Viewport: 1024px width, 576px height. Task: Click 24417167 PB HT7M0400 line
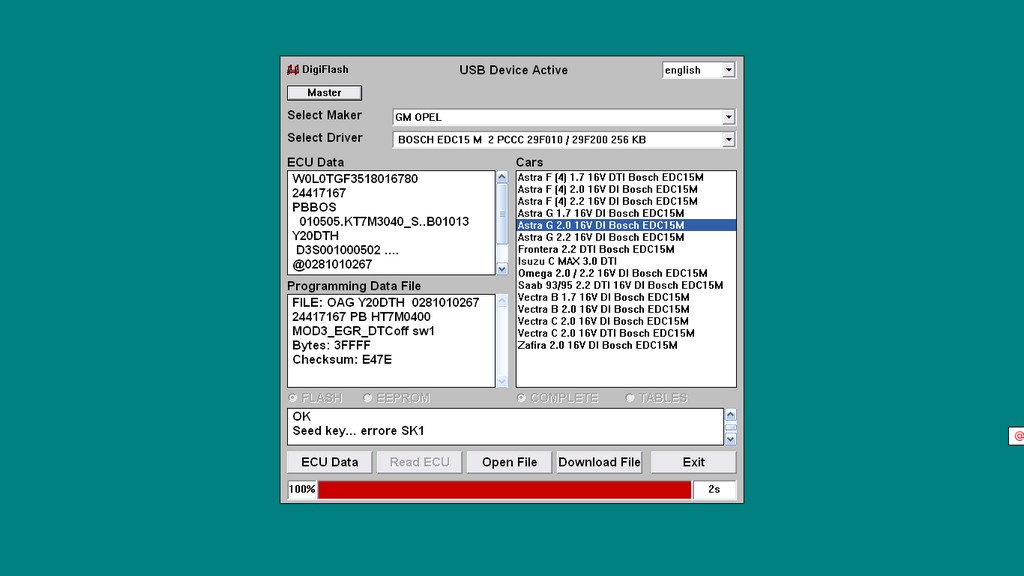pyautogui.click(x=361, y=317)
